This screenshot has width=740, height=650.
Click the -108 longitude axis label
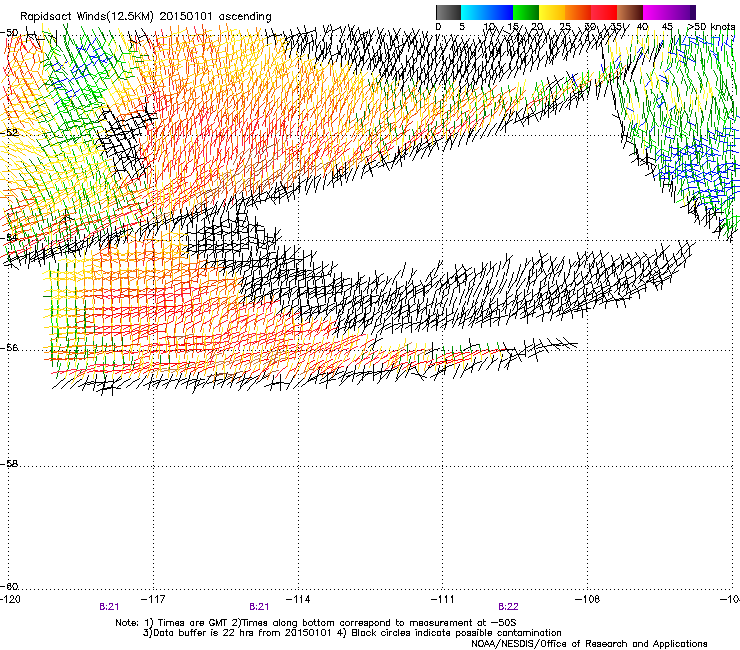(x=588, y=599)
